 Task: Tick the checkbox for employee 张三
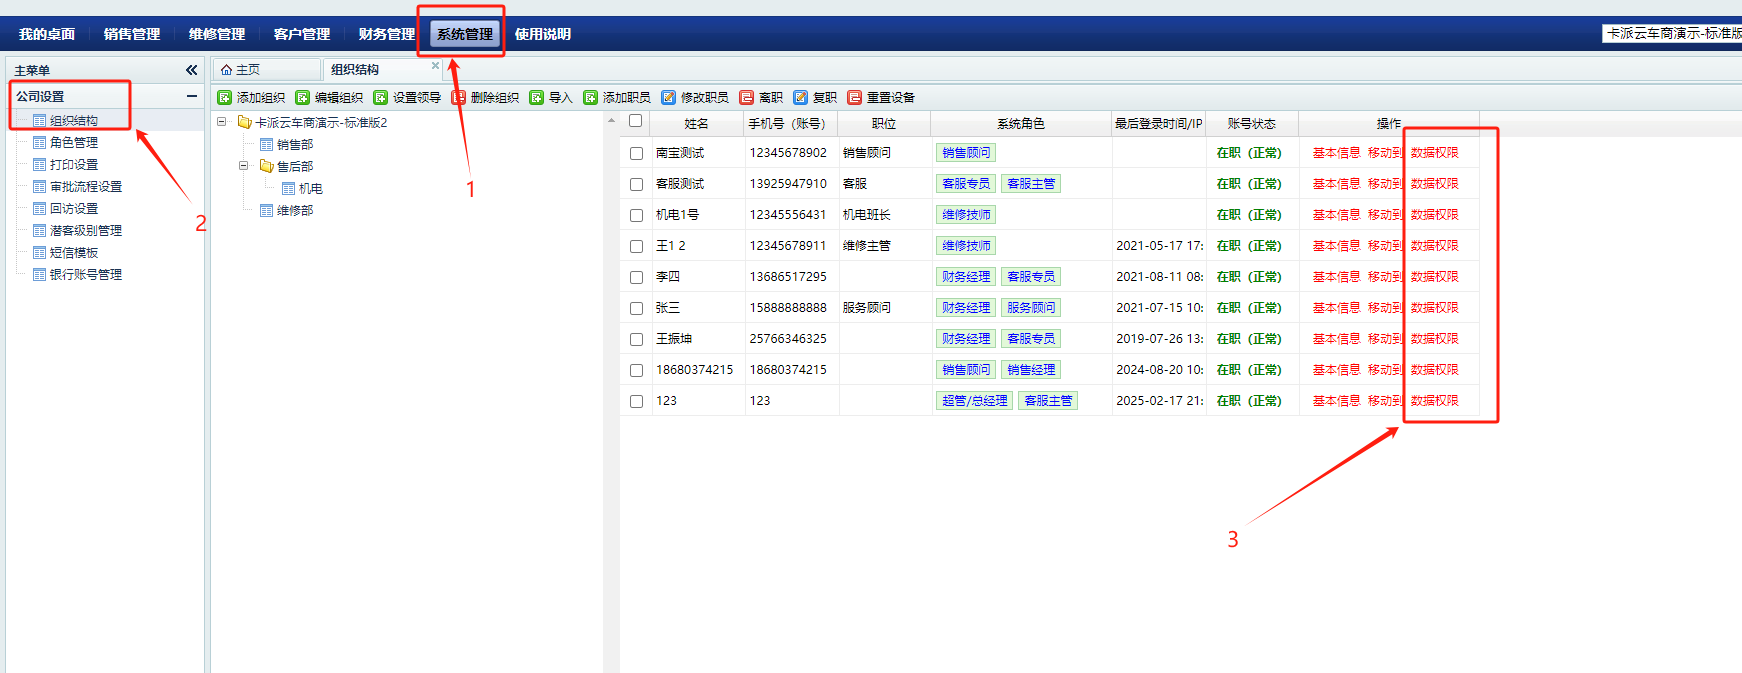[x=636, y=308]
